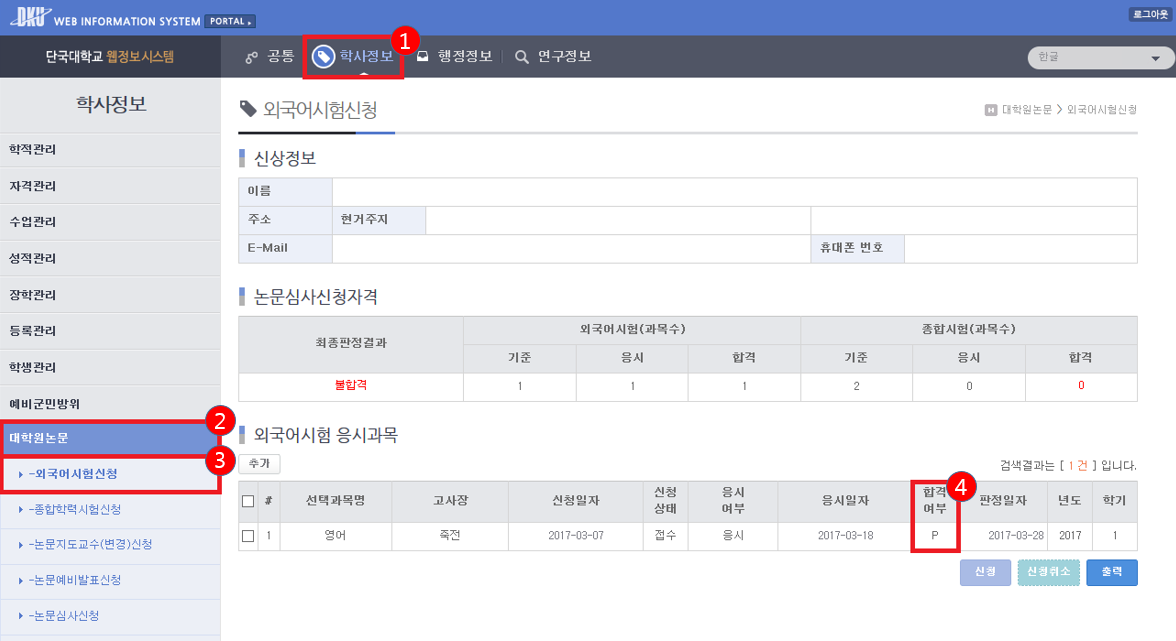Click the tag icon beside 외국어시험신청 title

tap(248, 109)
